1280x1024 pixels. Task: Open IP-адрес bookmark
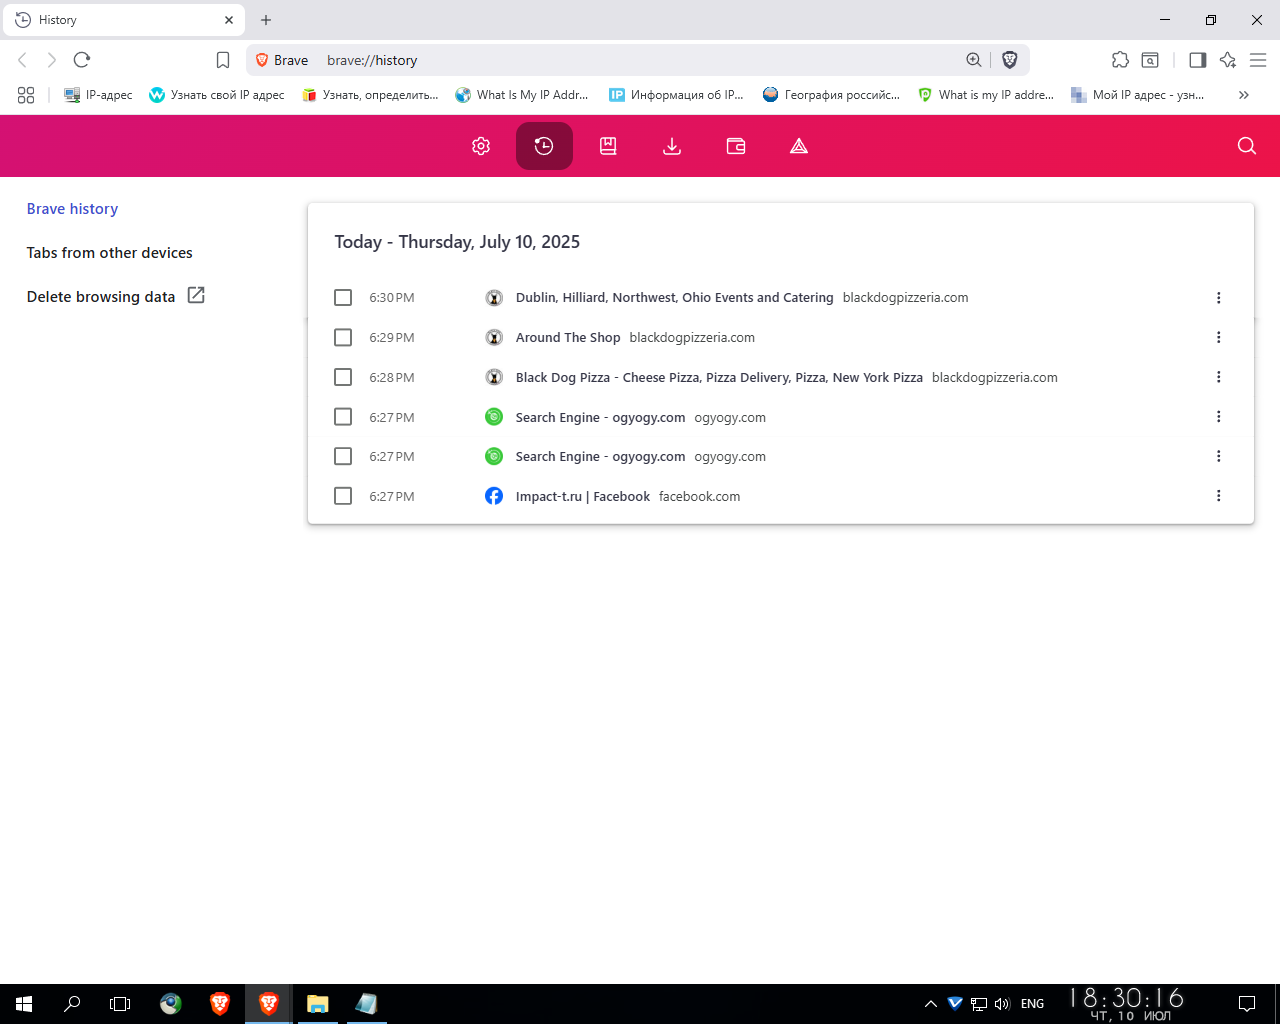[x=98, y=95]
